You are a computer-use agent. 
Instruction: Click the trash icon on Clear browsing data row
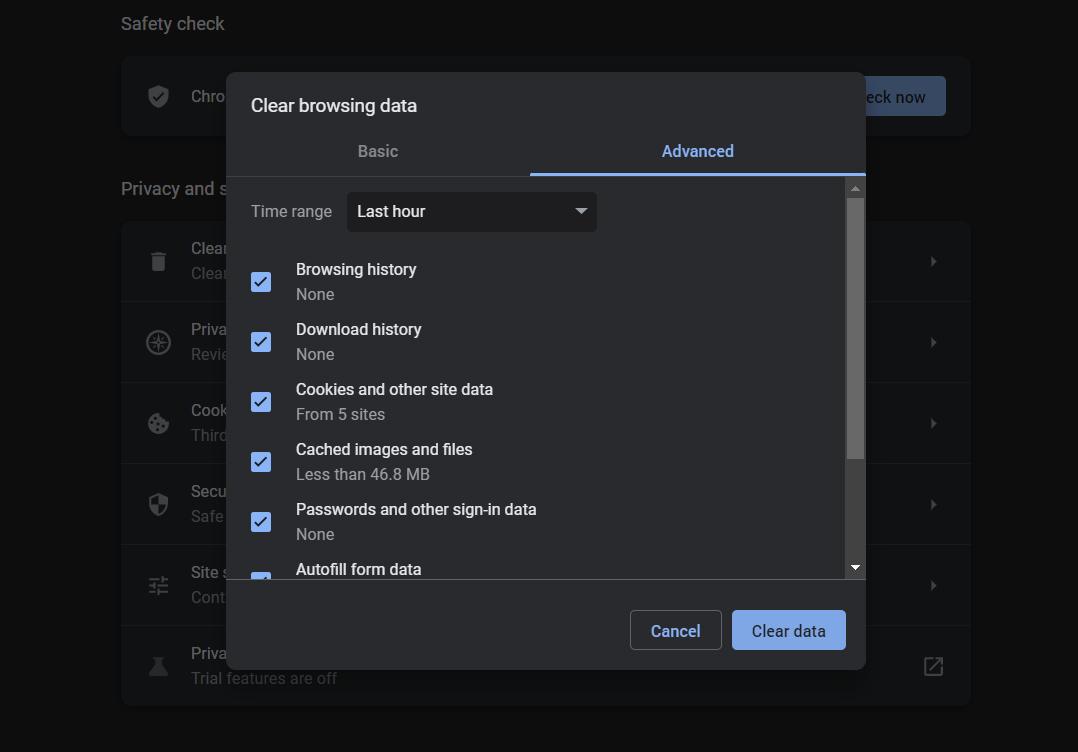coord(158,261)
